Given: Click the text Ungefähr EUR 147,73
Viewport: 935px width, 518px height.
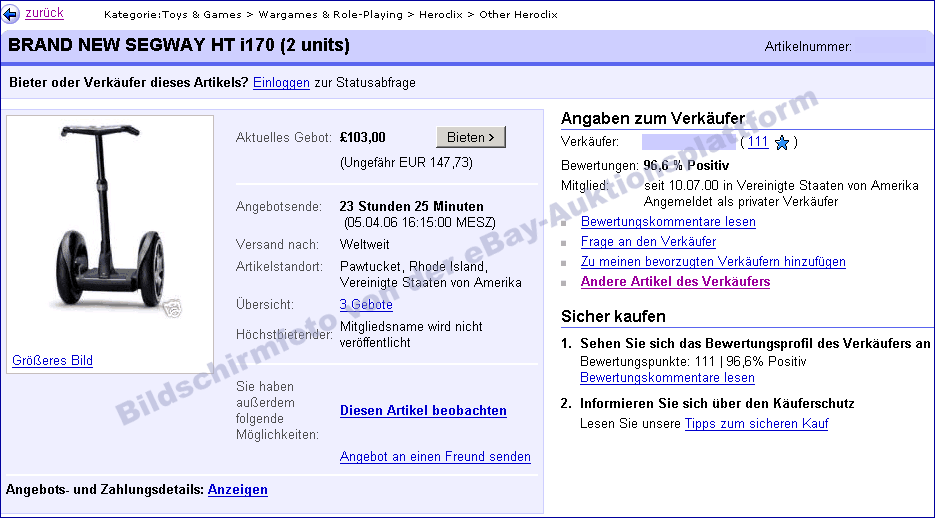Looking at the screenshot, I should point(406,163).
